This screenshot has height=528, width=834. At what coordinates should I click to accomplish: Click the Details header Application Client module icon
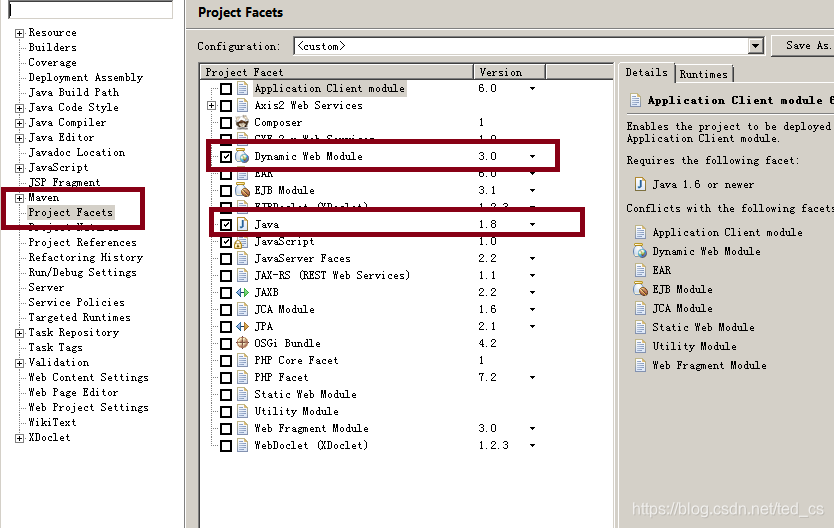click(635, 100)
